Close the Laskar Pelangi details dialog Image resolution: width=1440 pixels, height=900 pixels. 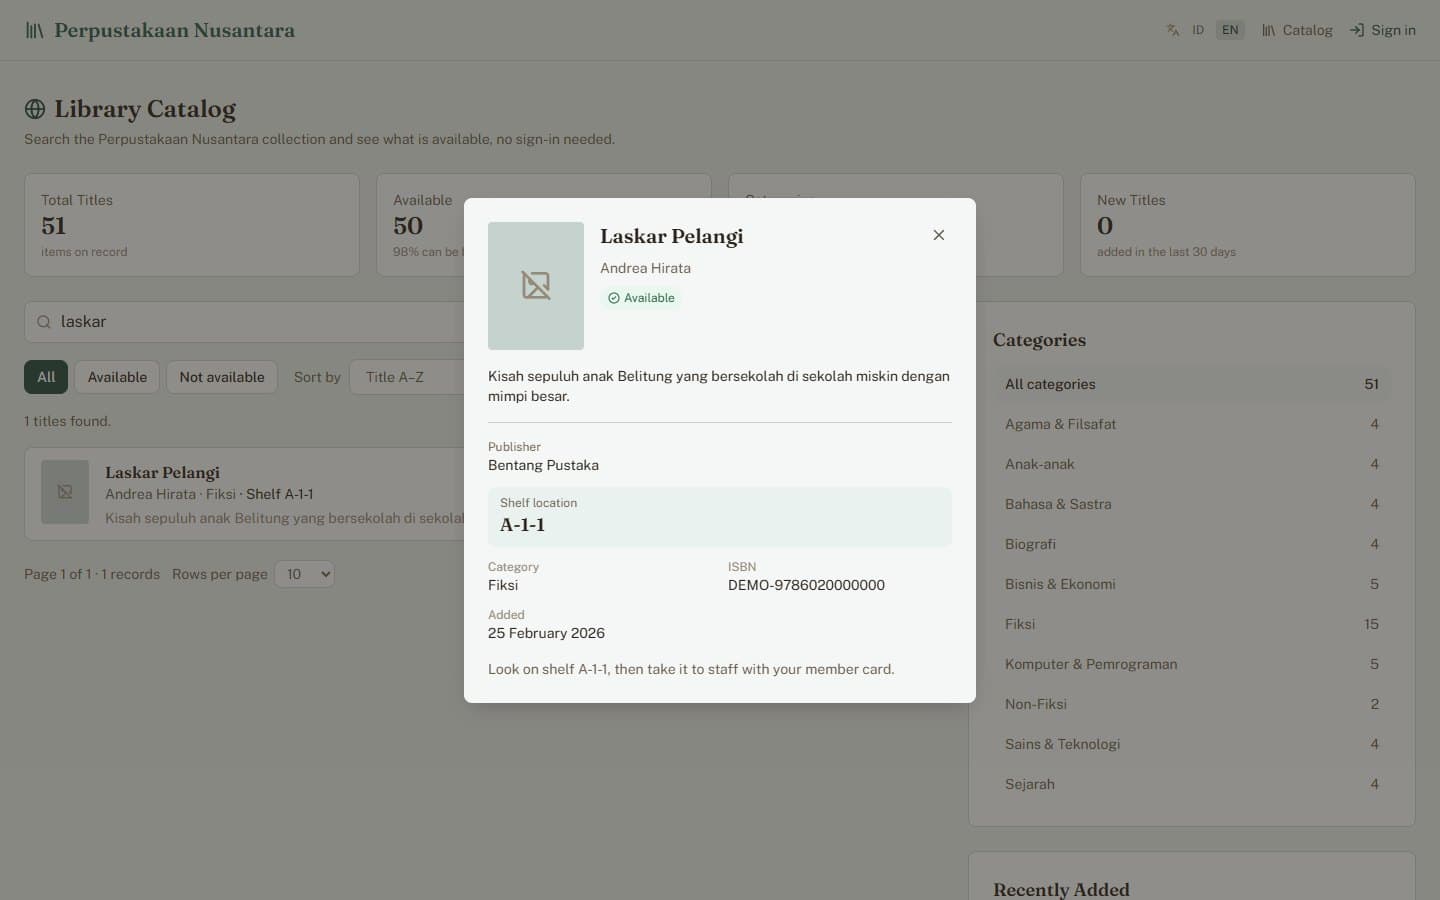coord(938,235)
